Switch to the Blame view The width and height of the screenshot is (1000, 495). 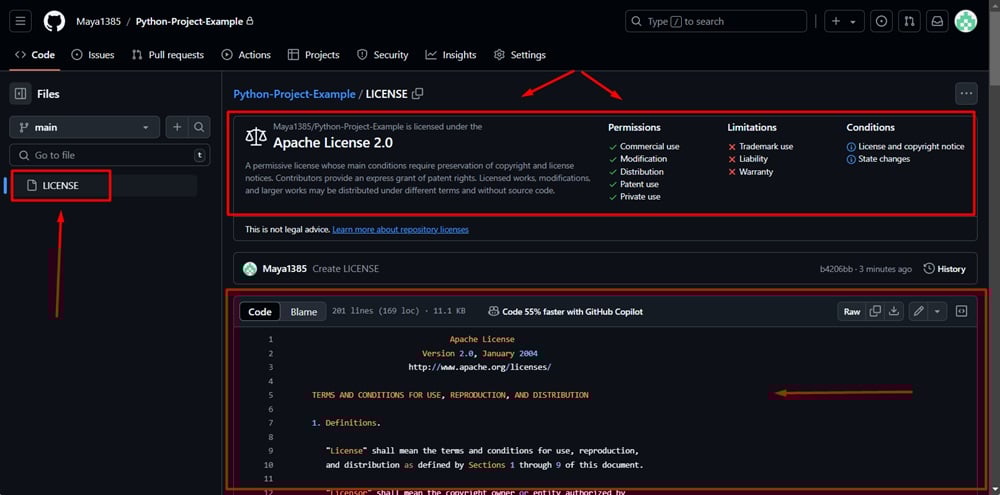[x=304, y=311]
